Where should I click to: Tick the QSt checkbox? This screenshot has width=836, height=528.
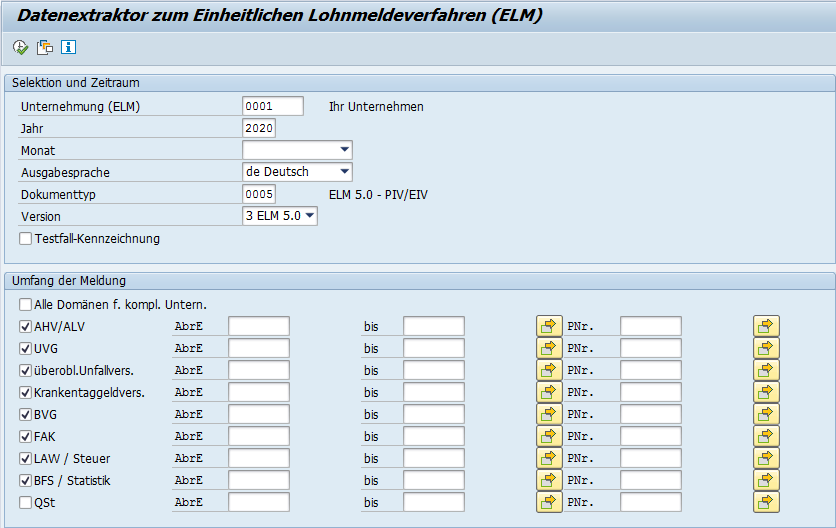click(x=26, y=502)
